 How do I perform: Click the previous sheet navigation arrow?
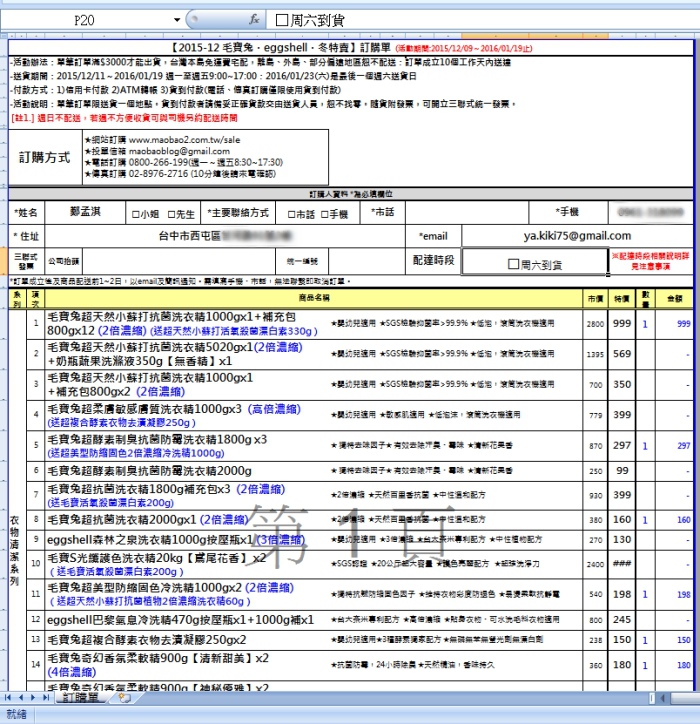tap(20, 697)
